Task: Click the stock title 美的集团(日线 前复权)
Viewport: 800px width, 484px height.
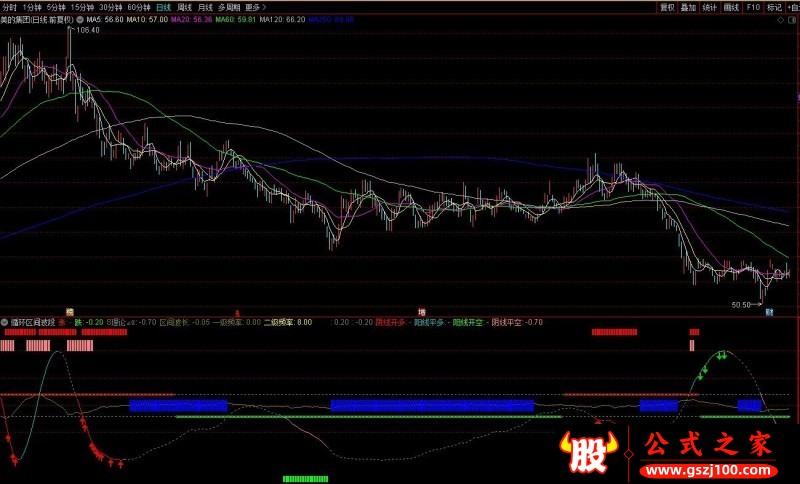Action: 37,19
